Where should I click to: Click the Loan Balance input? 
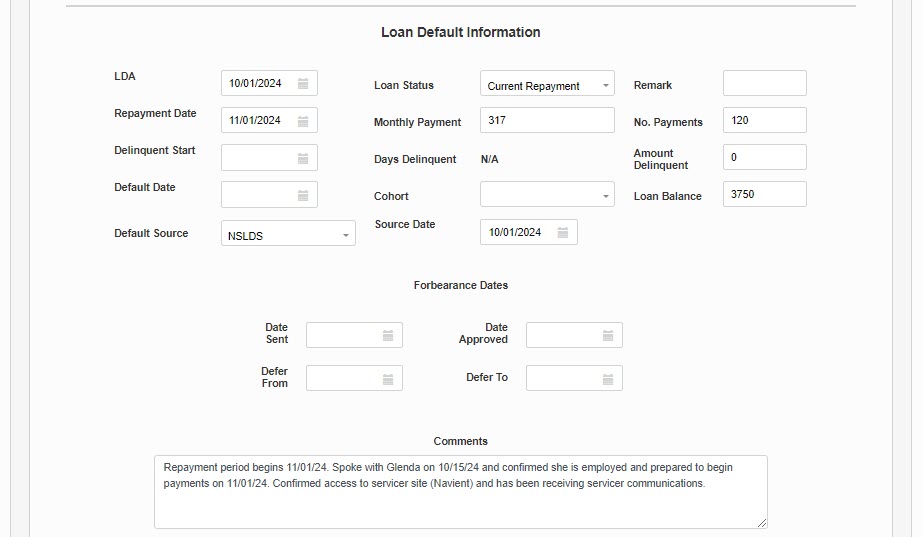[x=764, y=194]
